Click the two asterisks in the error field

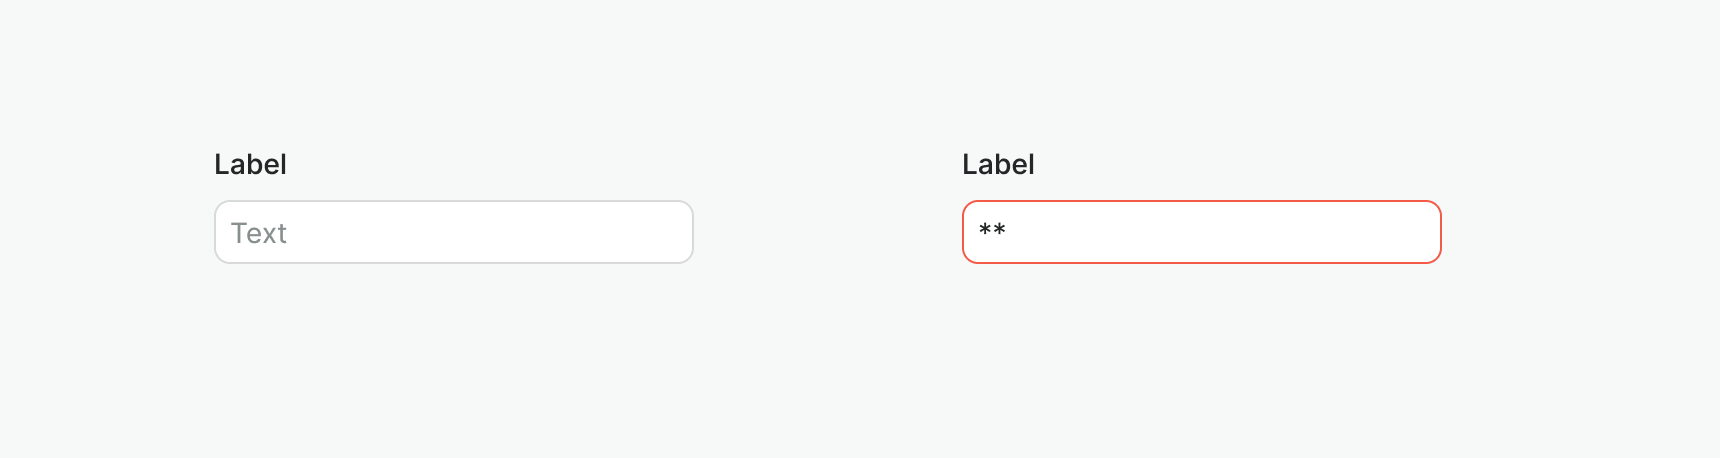[x=992, y=231]
